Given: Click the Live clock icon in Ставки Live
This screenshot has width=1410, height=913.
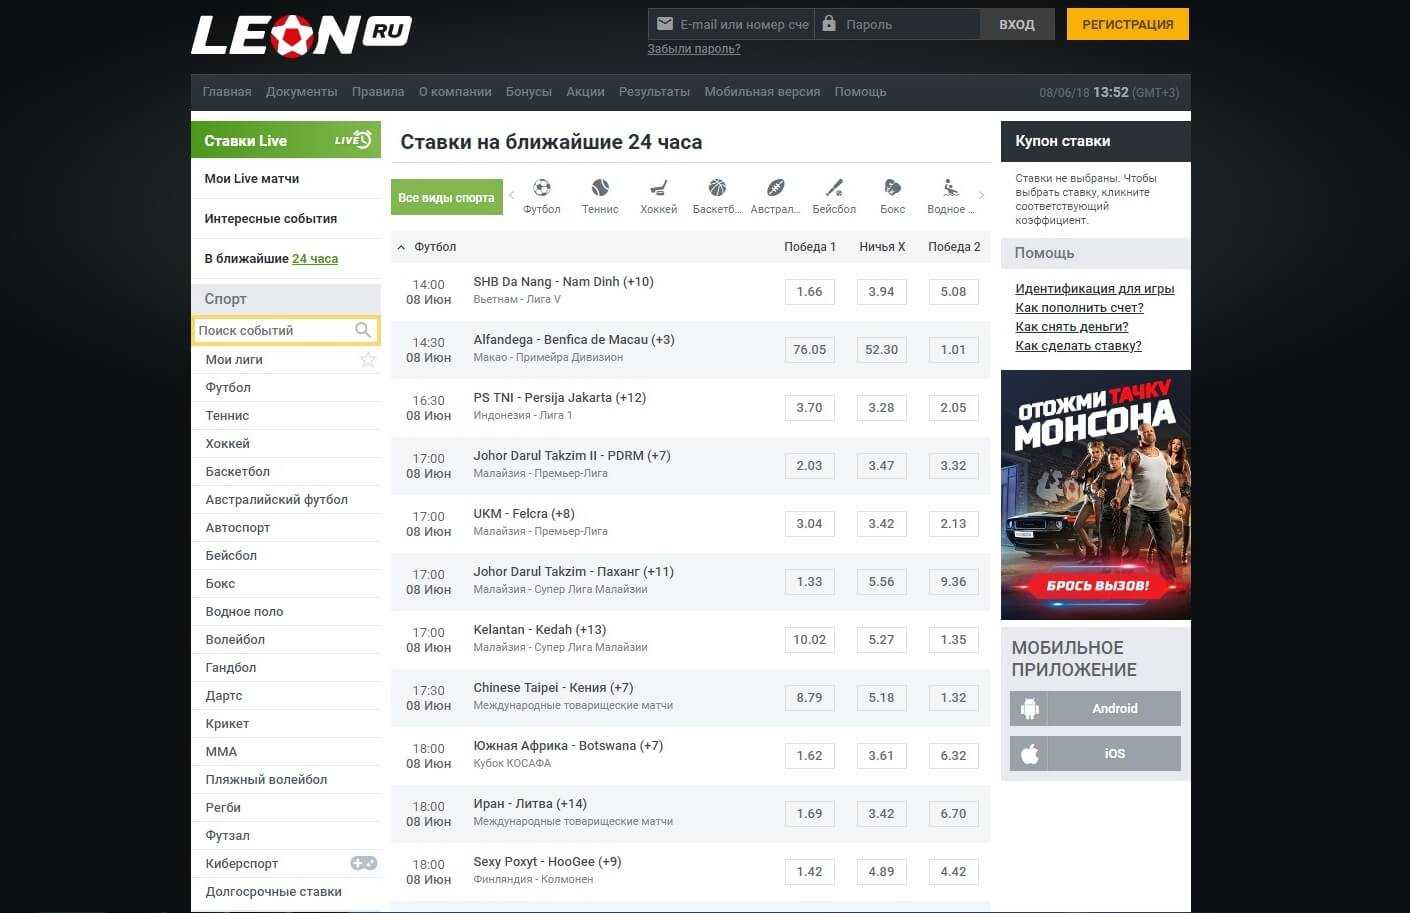Looking at the screenshot, I should tap(353, 140).
